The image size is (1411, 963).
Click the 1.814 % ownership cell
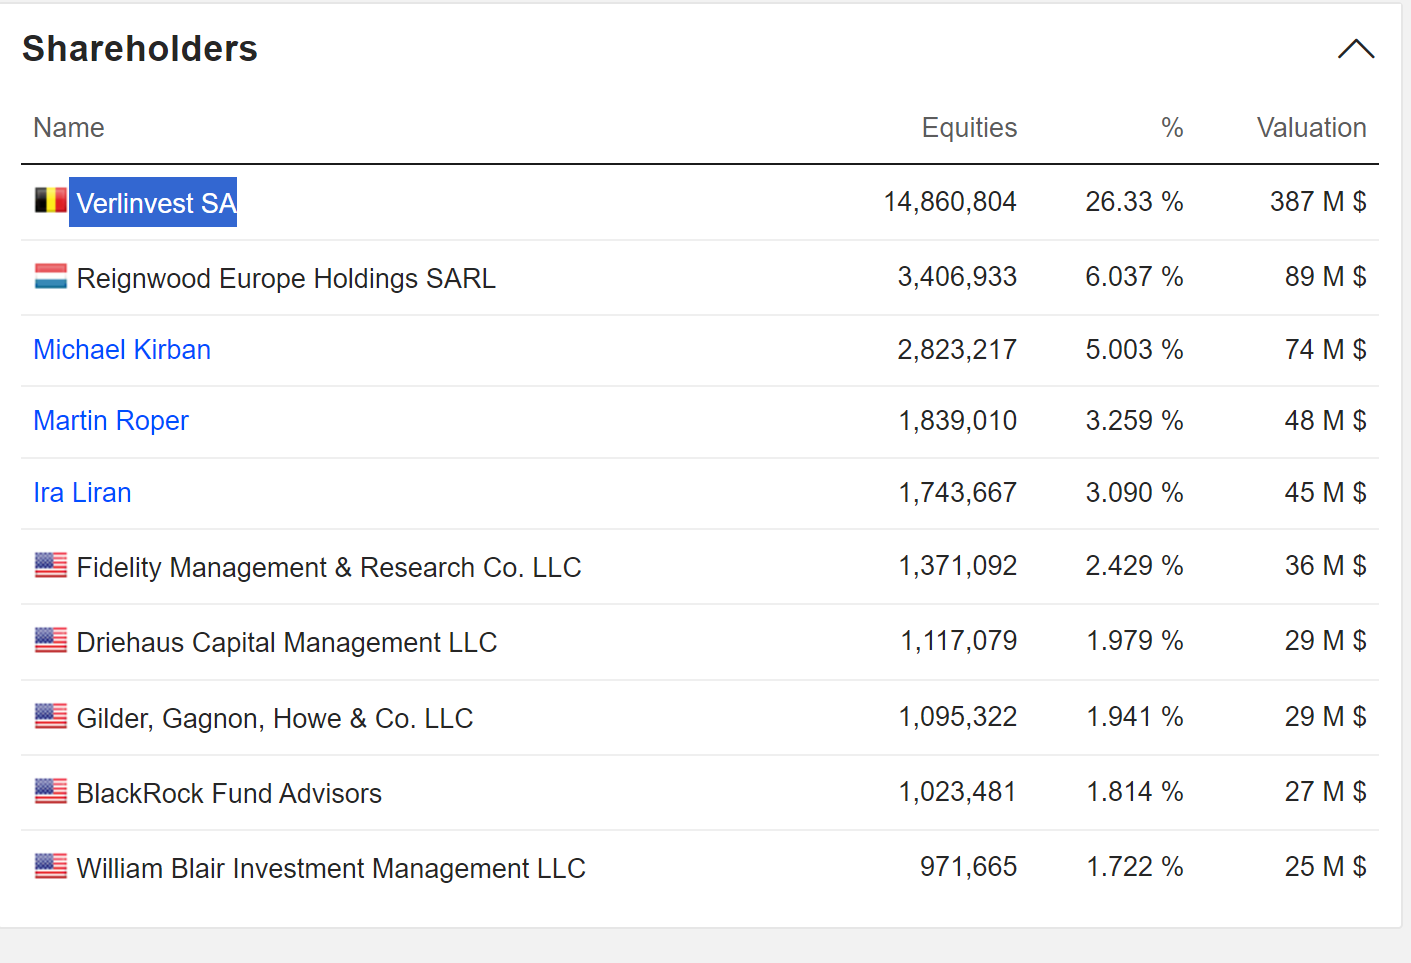[1135, 791]
